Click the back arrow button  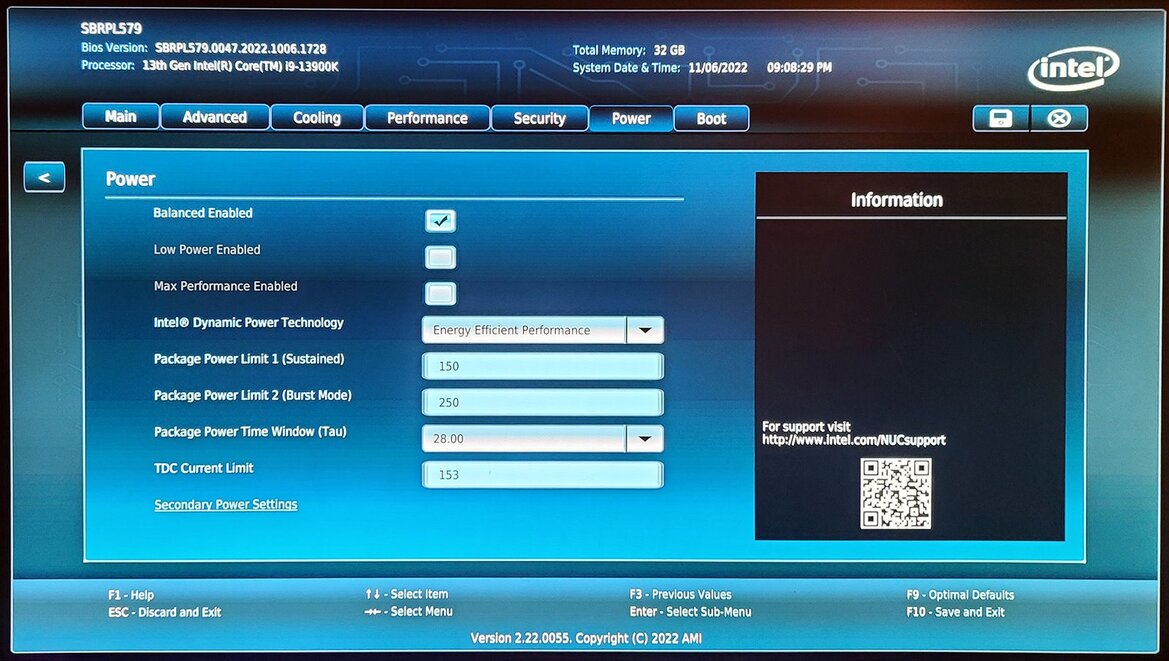pos(44,177)
